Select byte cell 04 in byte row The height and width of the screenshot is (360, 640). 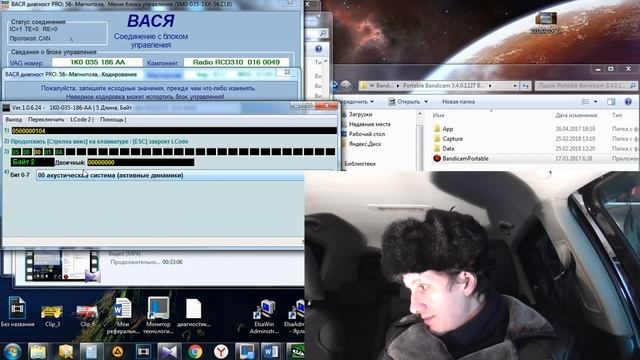[x=59, y=152]
